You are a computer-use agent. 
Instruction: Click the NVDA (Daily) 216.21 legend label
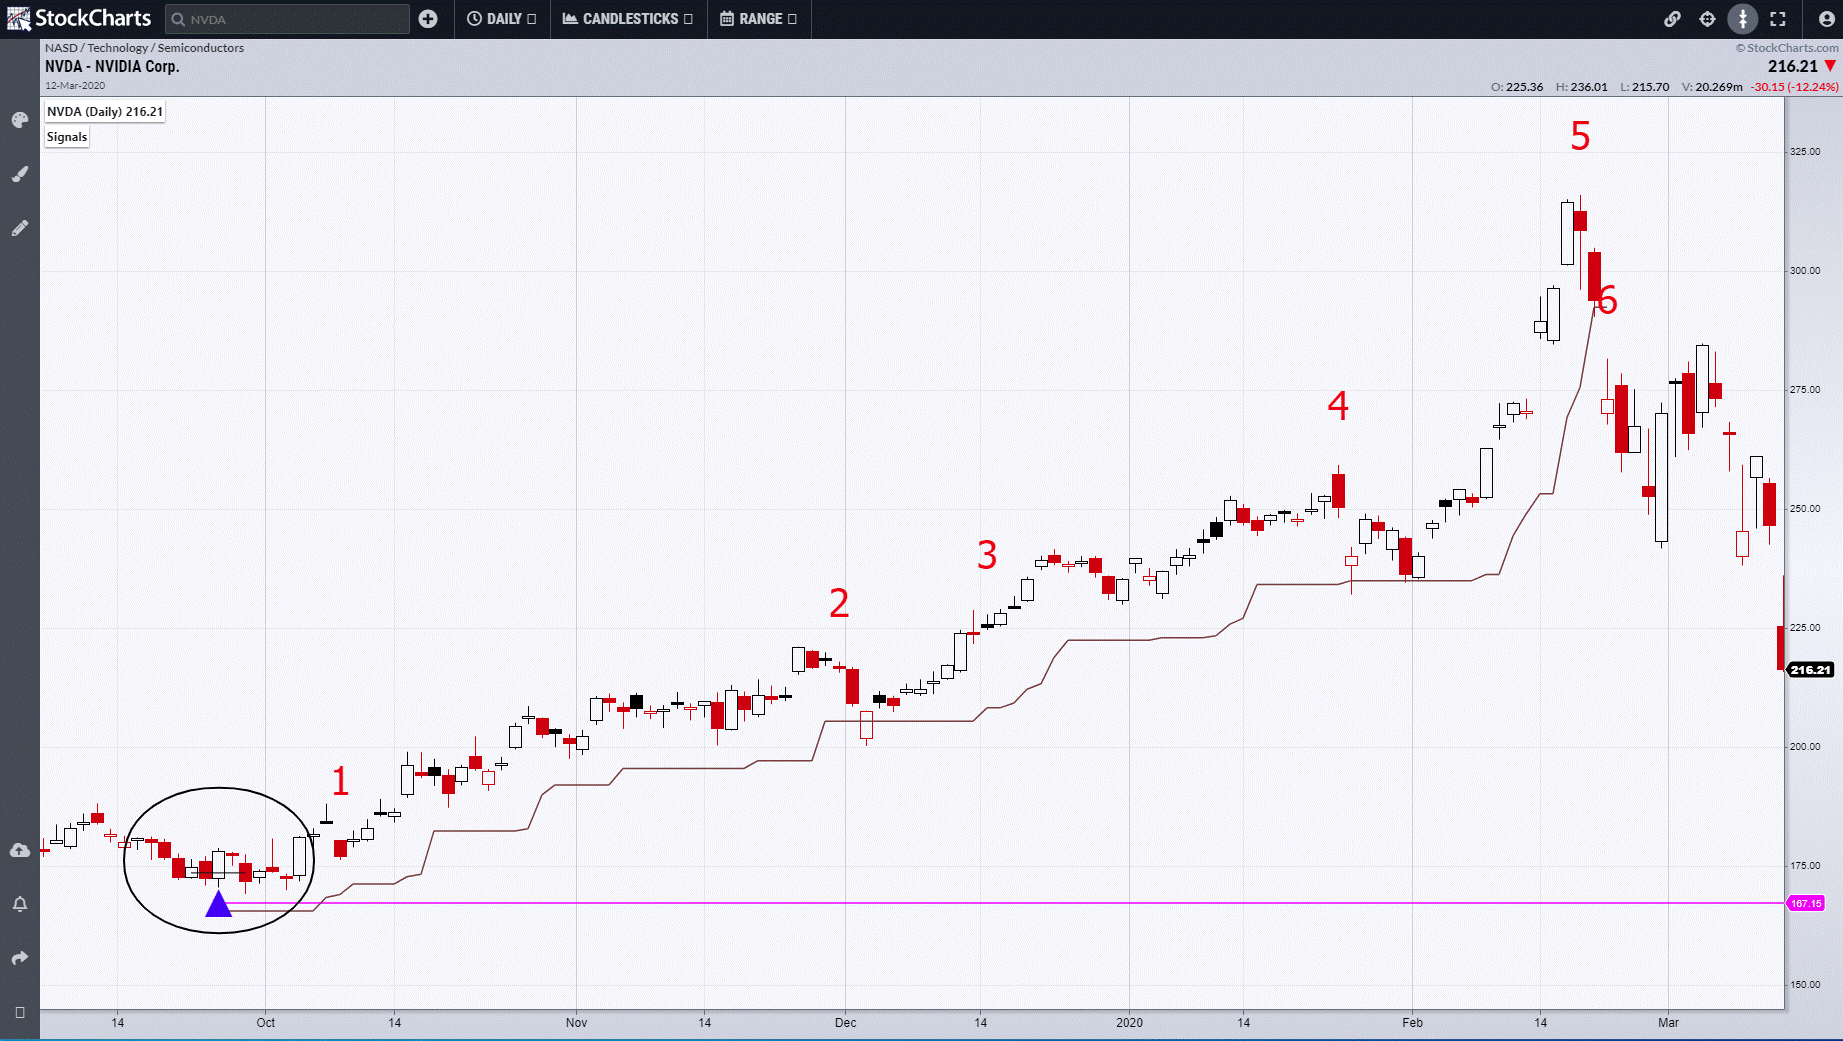[105, 112]
